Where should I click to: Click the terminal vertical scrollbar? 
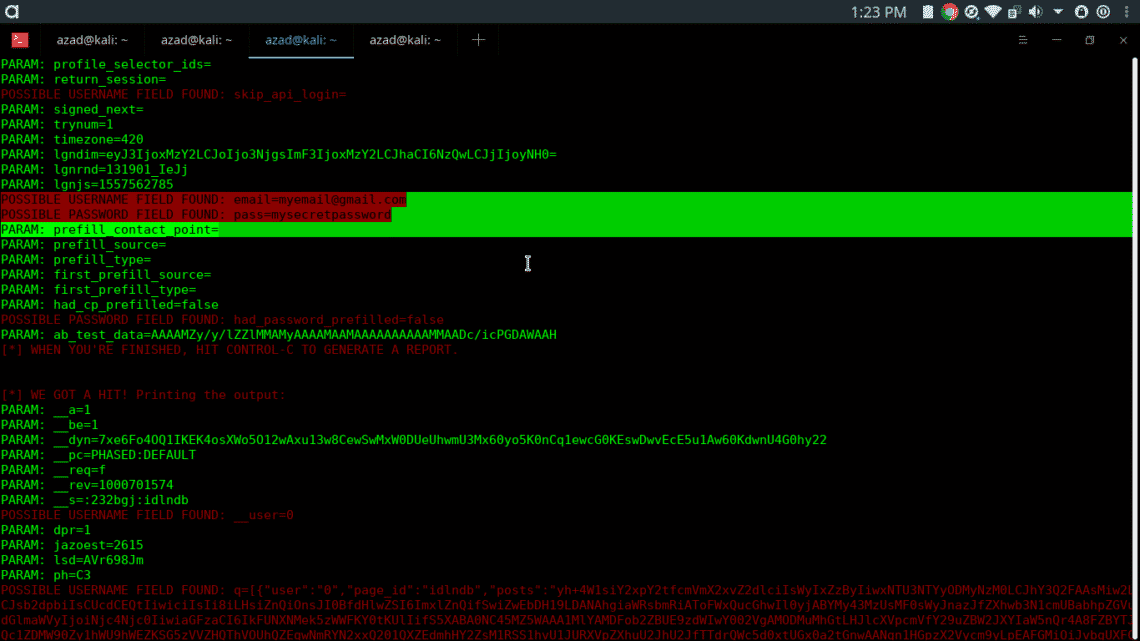(1135, 349)
